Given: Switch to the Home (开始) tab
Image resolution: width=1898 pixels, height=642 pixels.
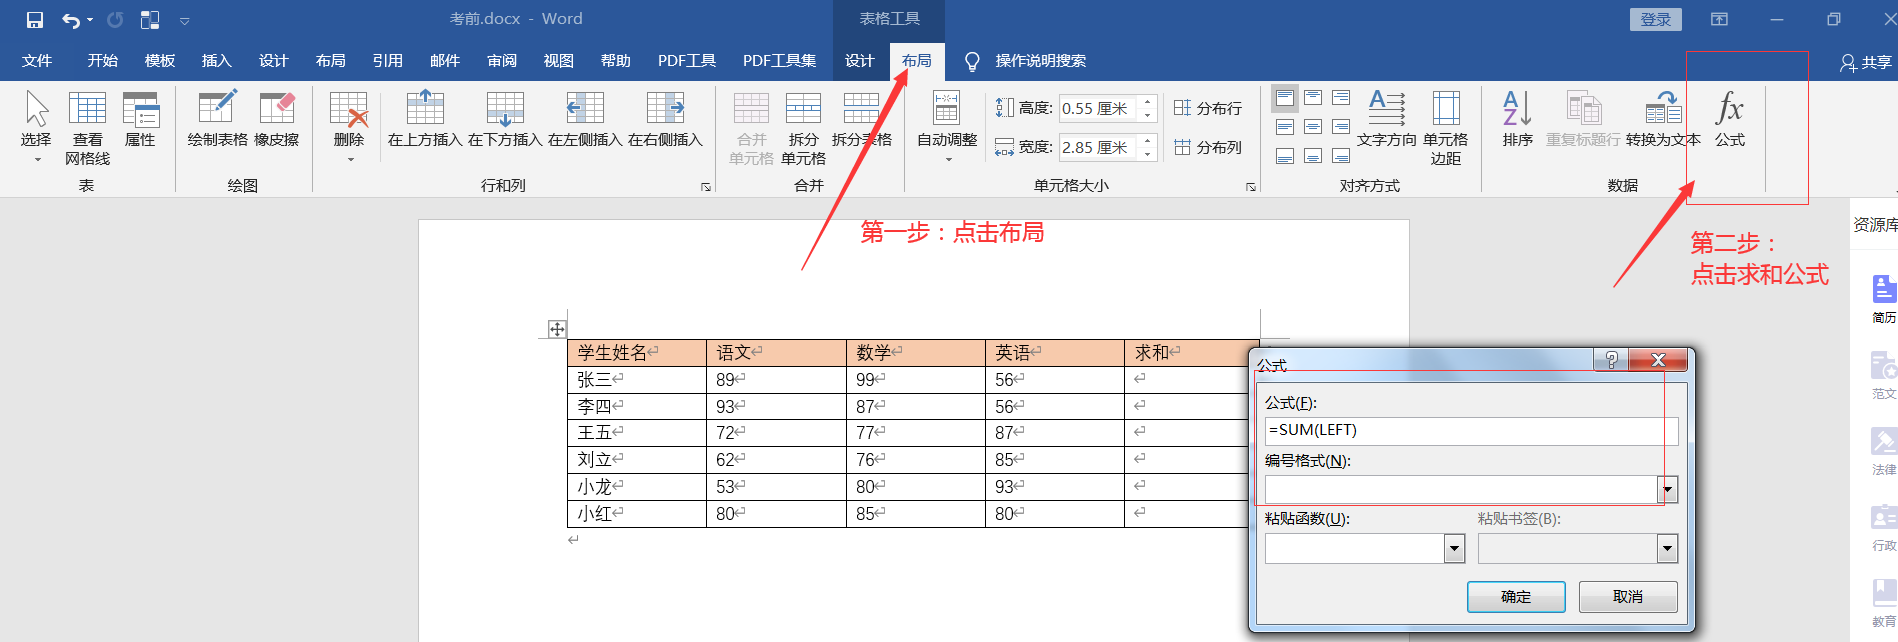Looking at the screenshot, I should click(x=102, y=61).
